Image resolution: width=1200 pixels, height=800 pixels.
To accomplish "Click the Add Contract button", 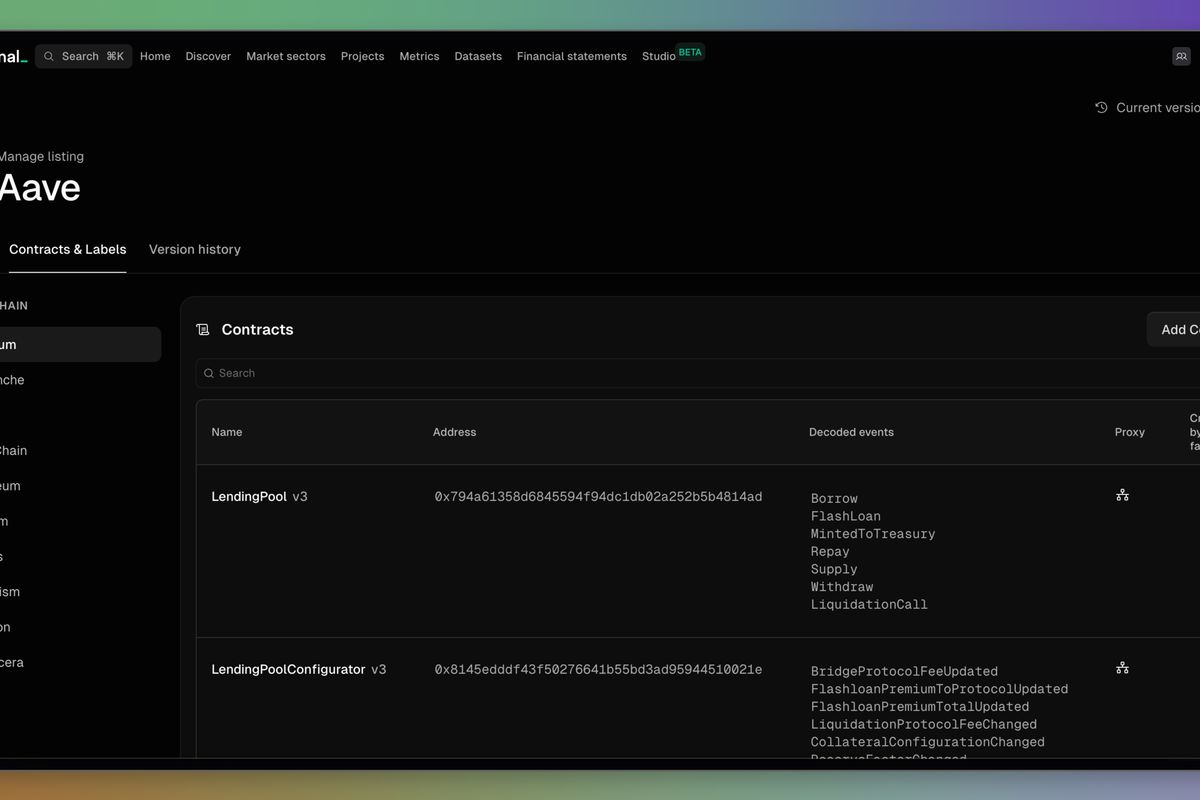I will point(1174,329).
